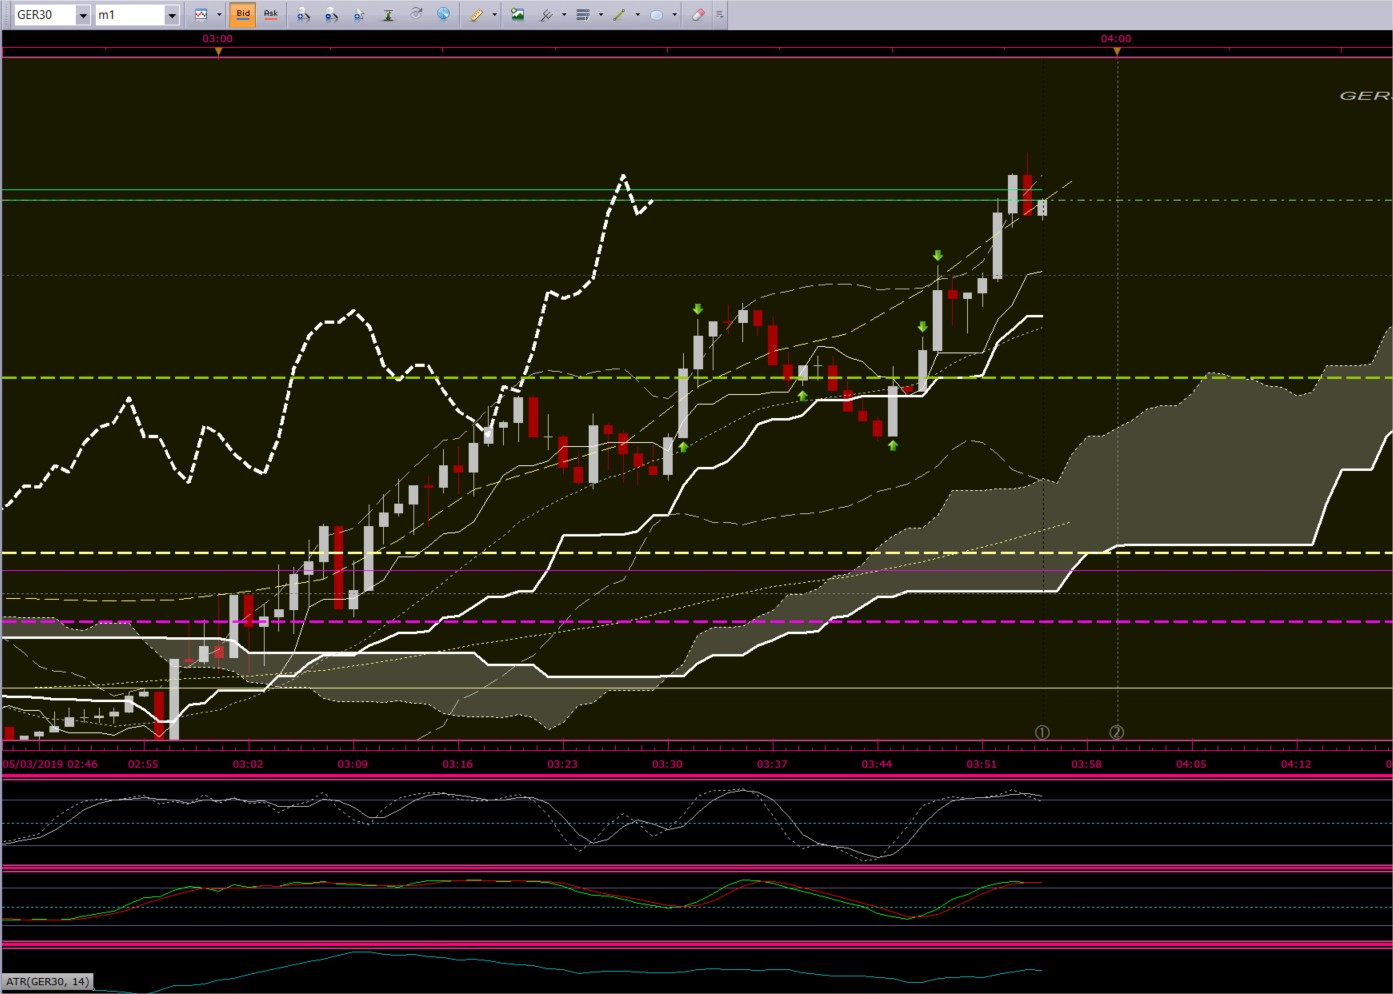
Task: Expand the toolbar overflow options chevron
Action: coord(719,15)
